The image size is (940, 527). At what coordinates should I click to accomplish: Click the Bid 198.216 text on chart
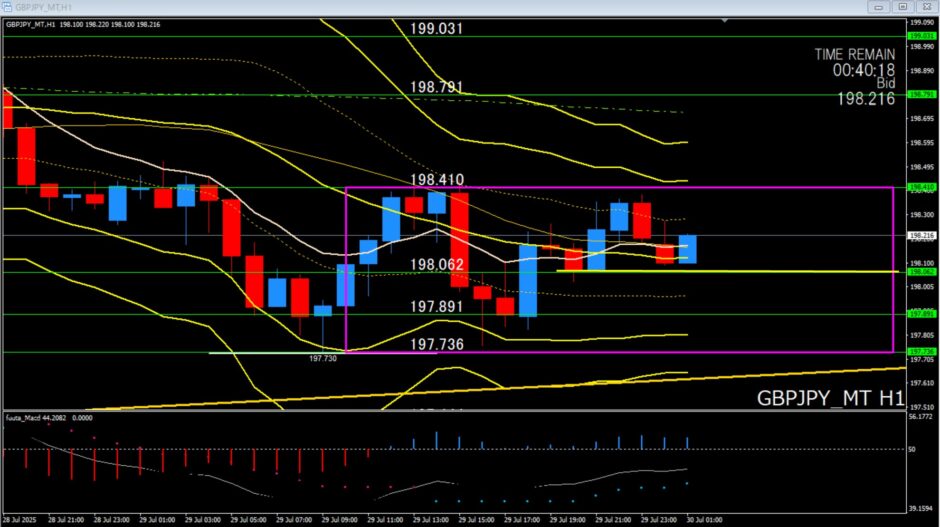coord(866,99)
